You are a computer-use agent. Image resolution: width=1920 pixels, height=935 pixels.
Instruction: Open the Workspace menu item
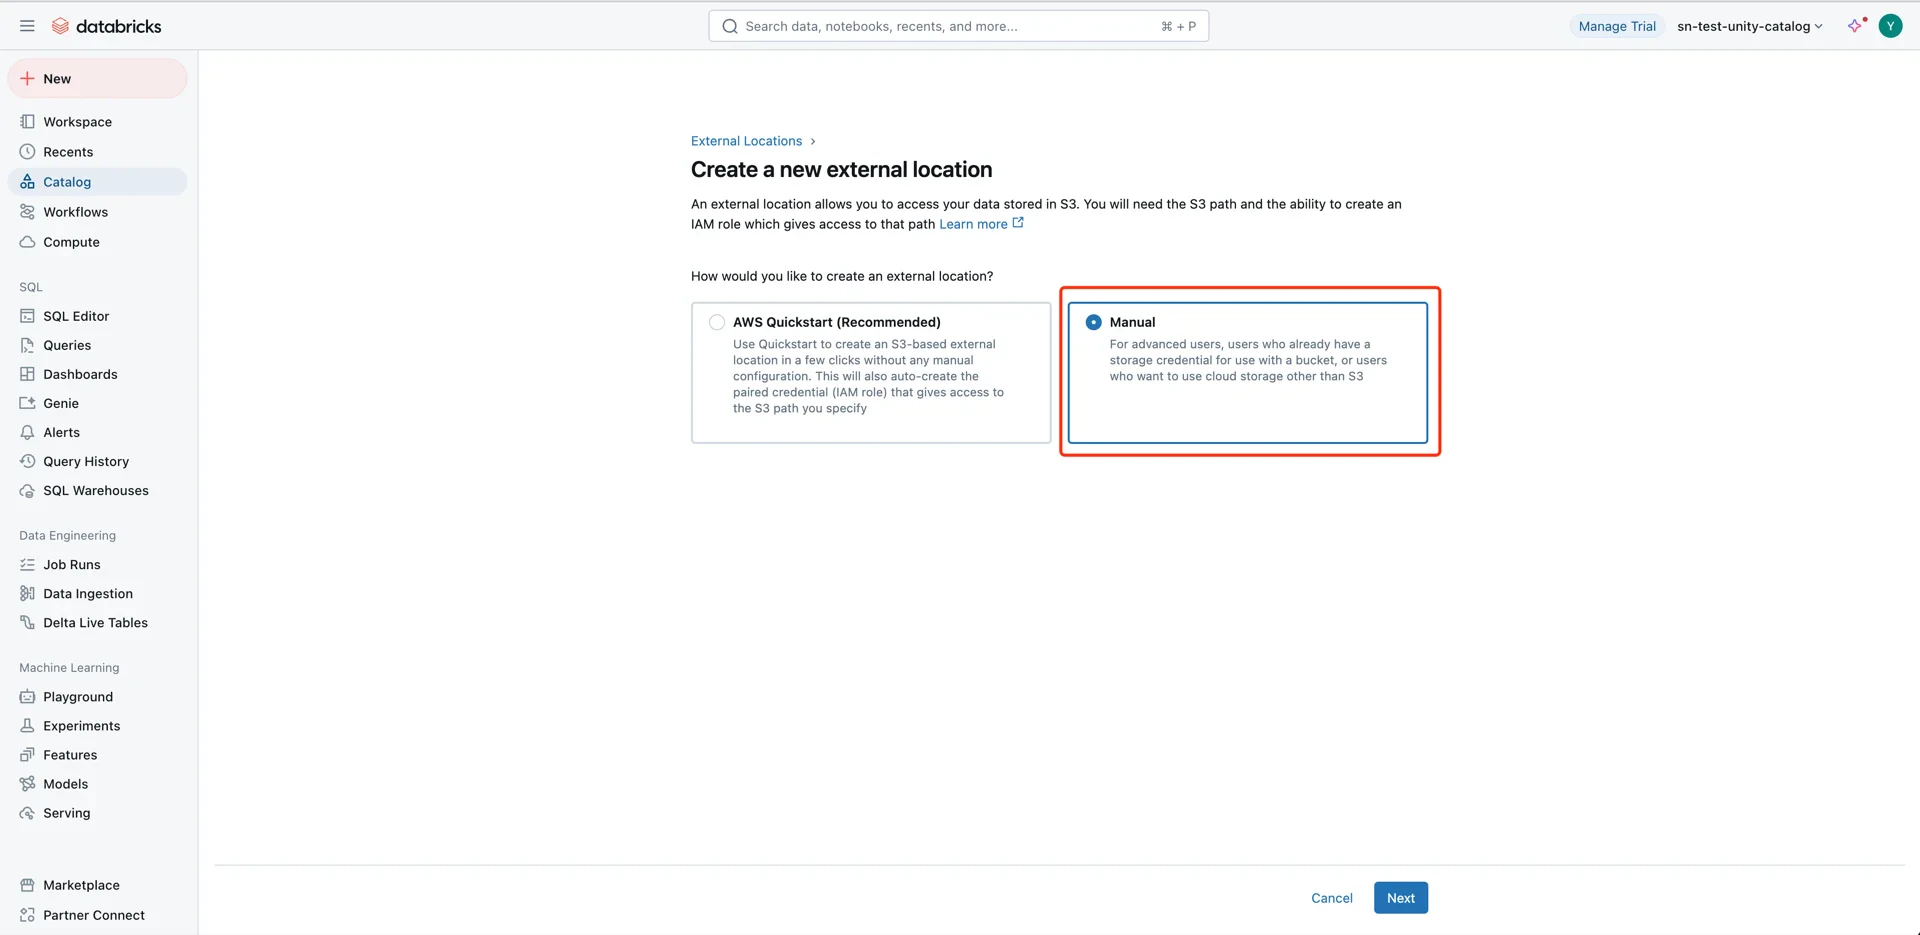coord(97,122)
